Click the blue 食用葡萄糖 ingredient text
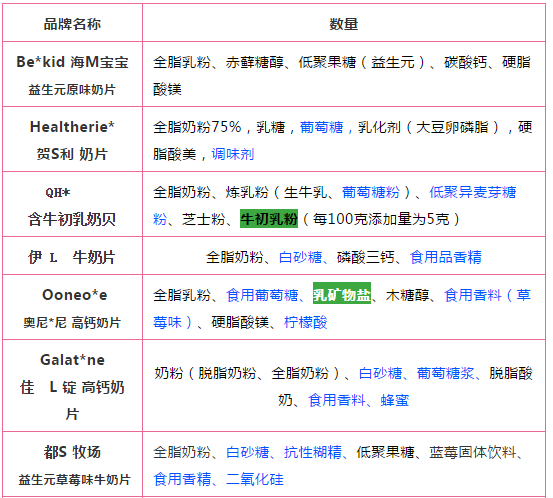553x498 pixels. click(262, 295)
